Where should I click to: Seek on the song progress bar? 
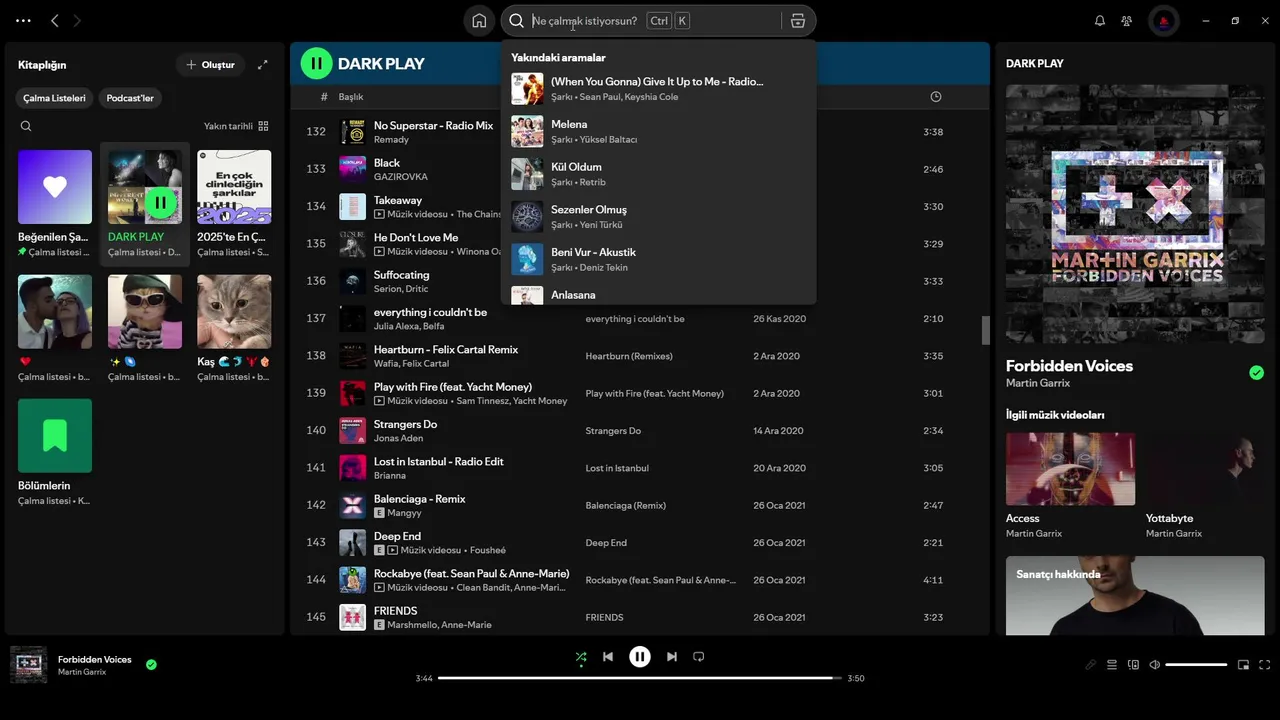[x=640, y=678]
